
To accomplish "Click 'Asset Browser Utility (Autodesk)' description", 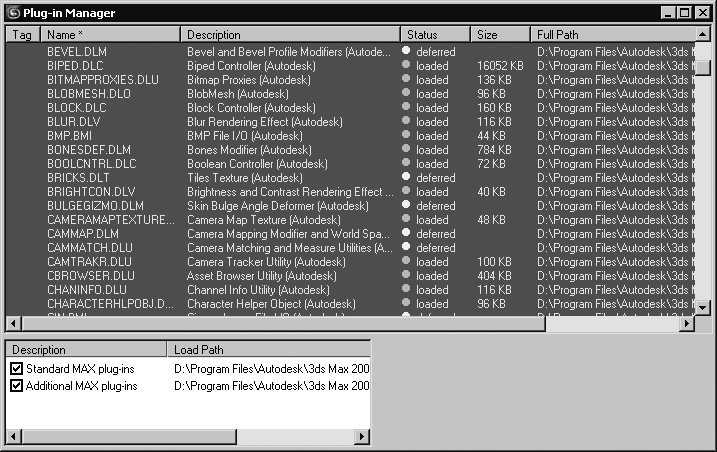I will (x=262, y=276).
